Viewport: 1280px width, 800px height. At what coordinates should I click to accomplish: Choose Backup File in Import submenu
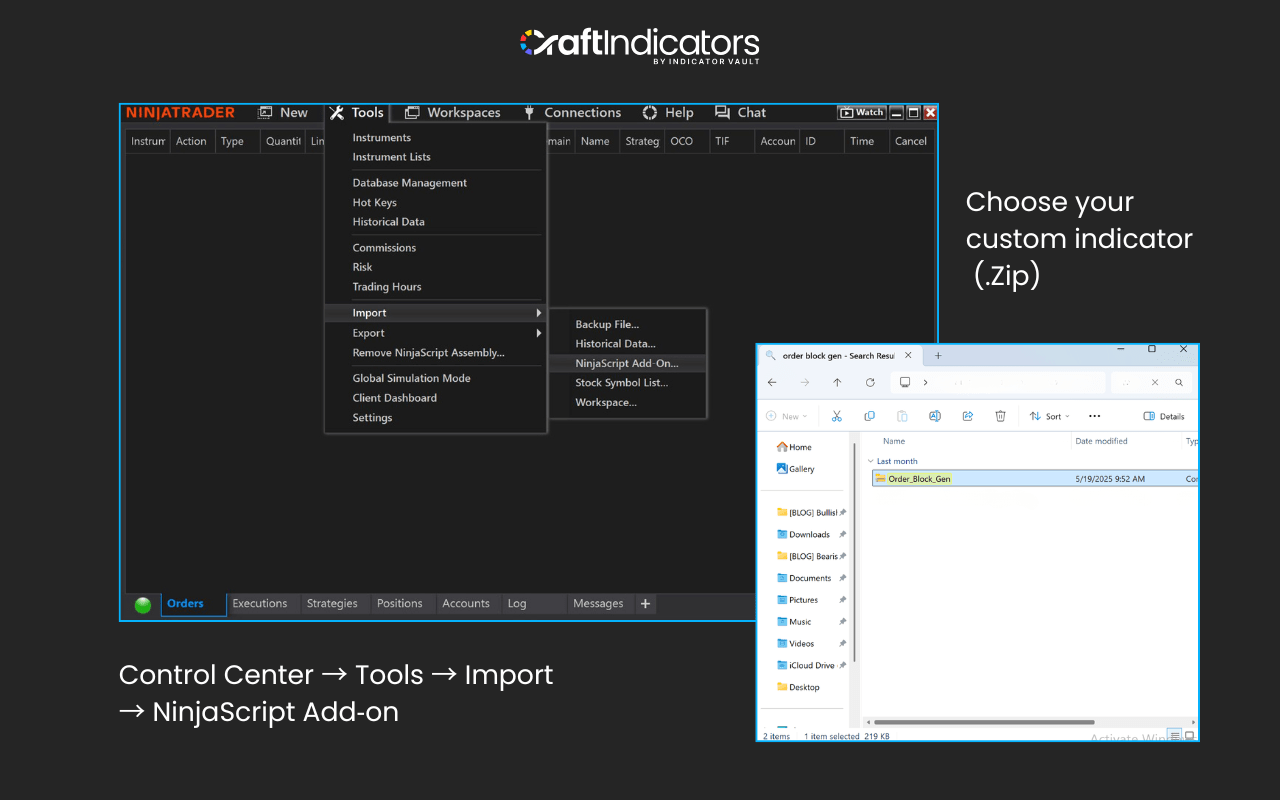607,324
